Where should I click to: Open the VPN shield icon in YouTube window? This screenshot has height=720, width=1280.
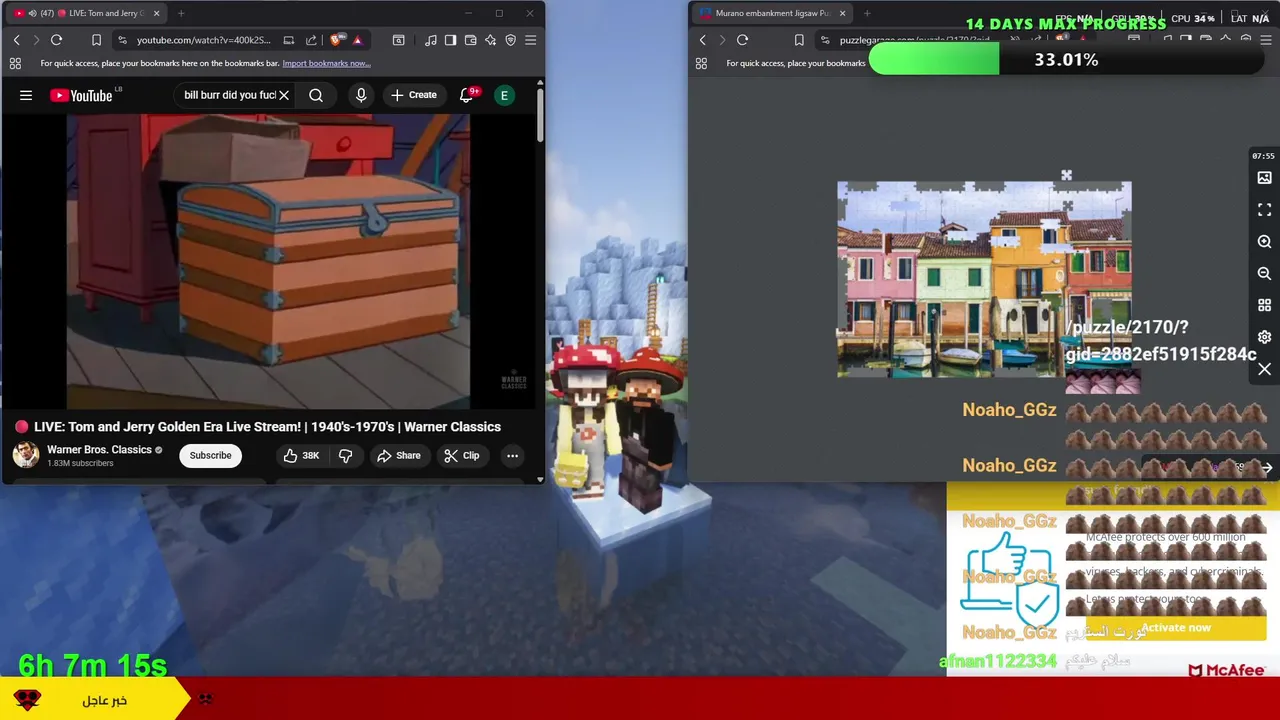(x=510, y=40)
